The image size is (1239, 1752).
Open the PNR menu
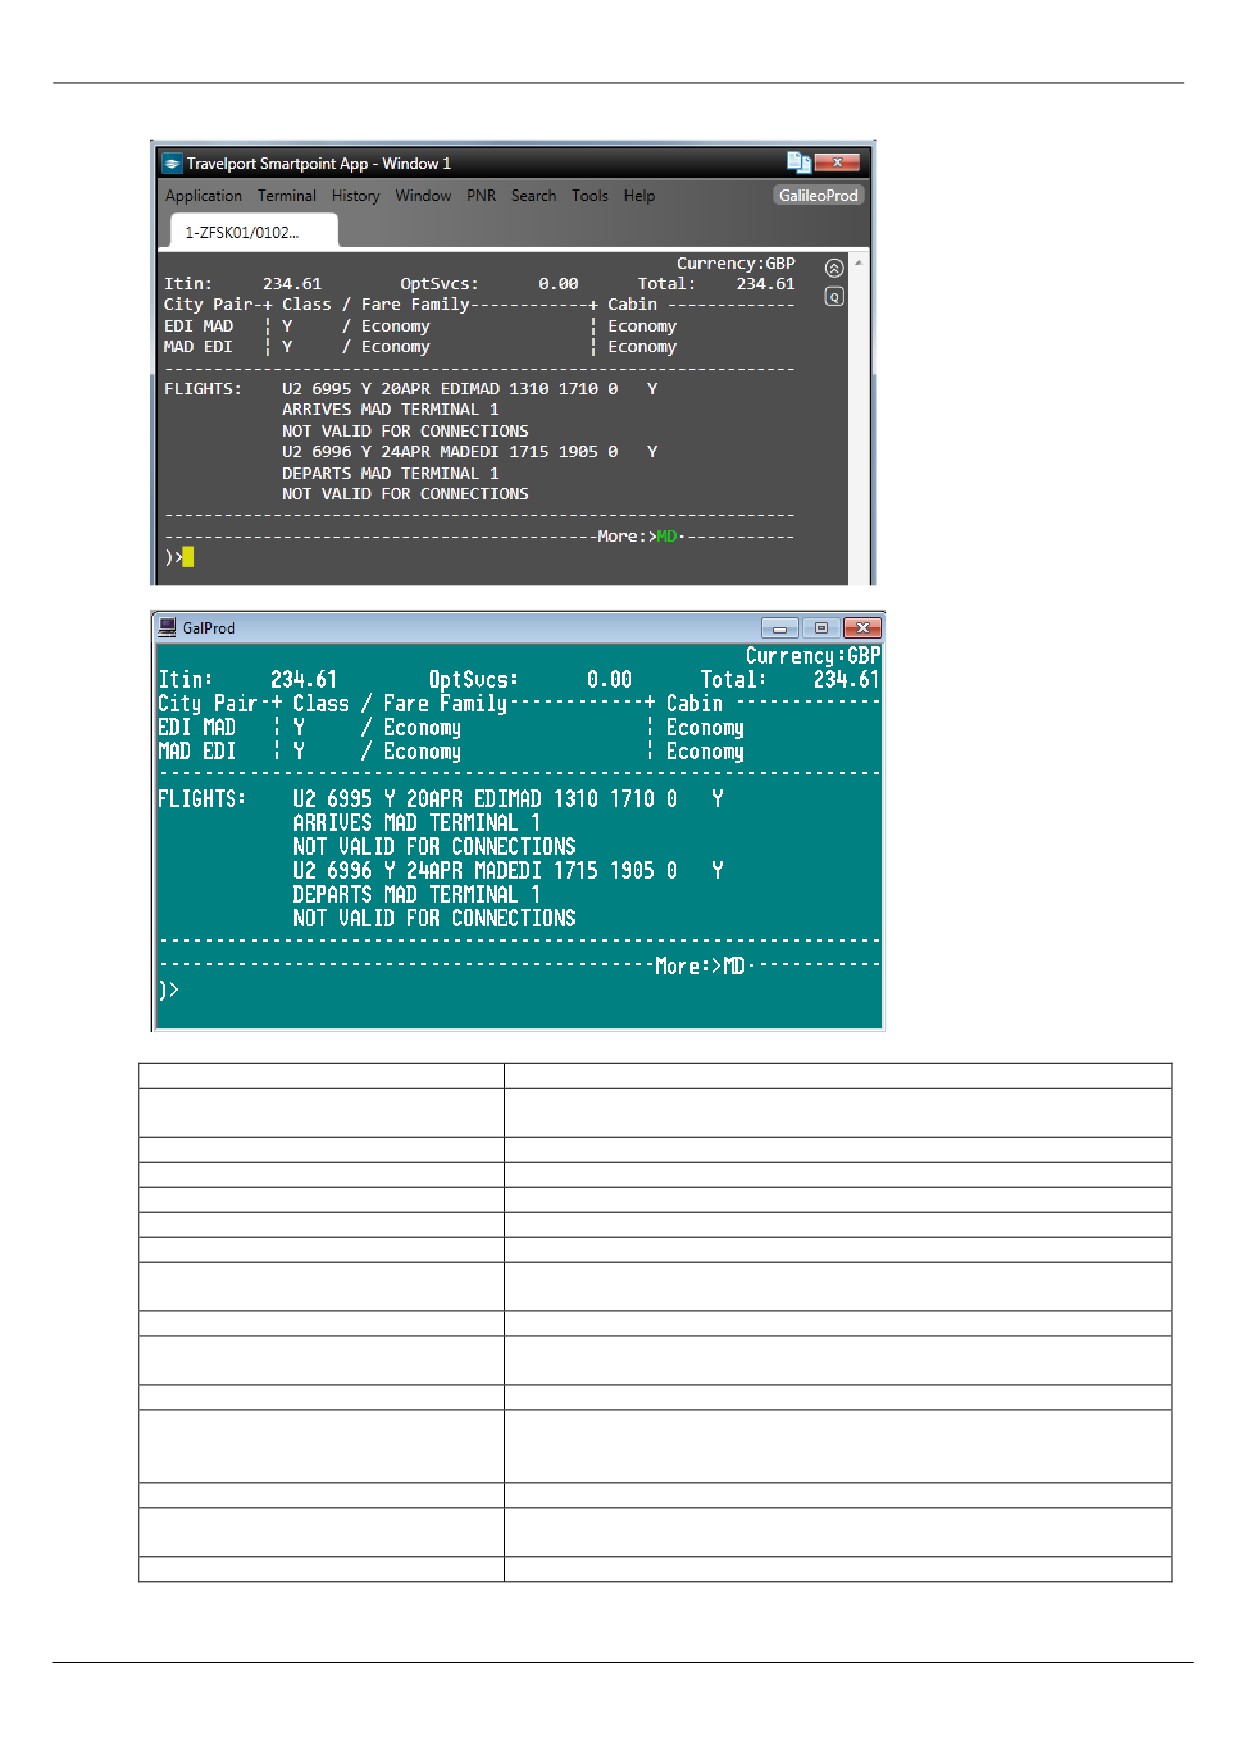click(481, 196)
